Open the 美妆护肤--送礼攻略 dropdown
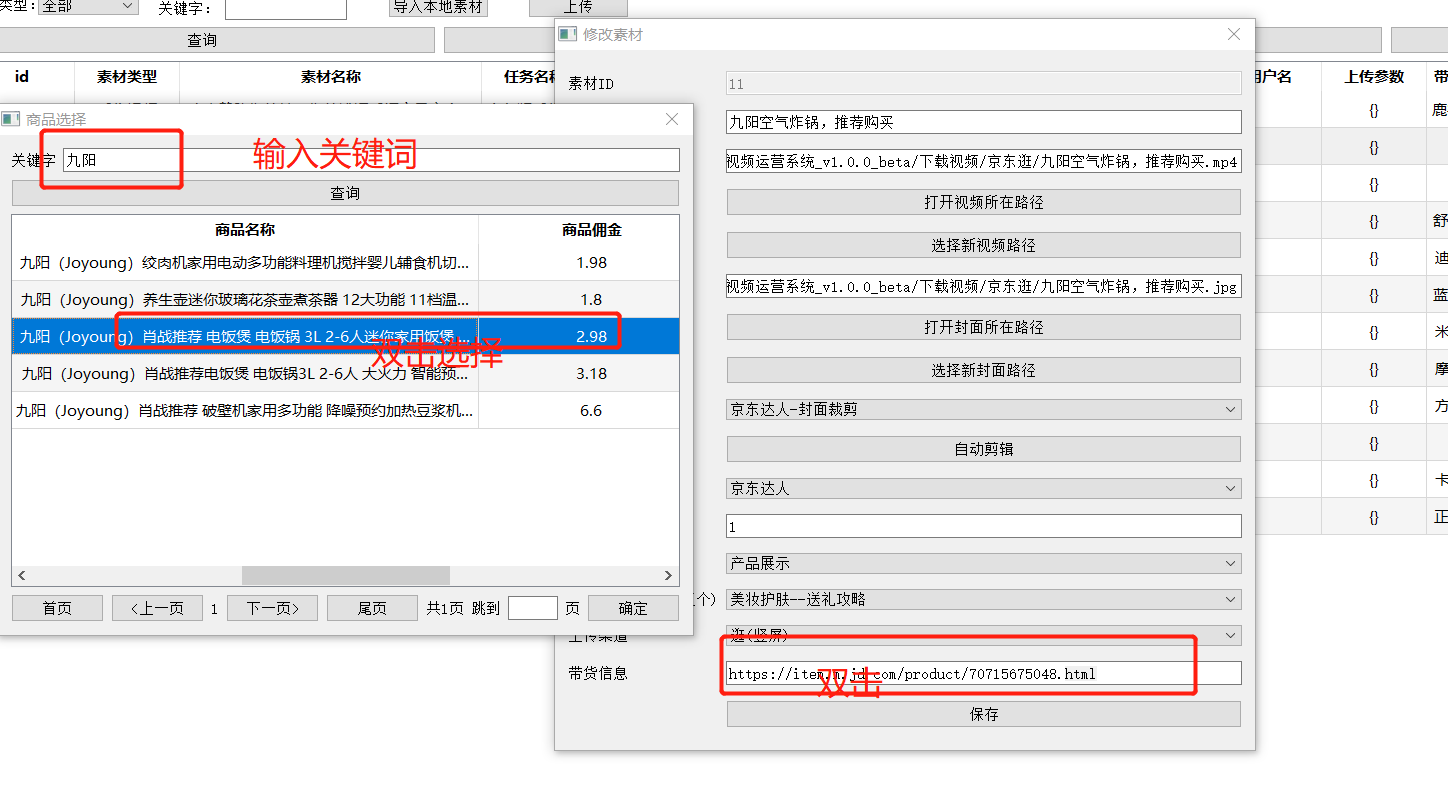Viewport: 1448px width, 802px height. tap(984, 599)
